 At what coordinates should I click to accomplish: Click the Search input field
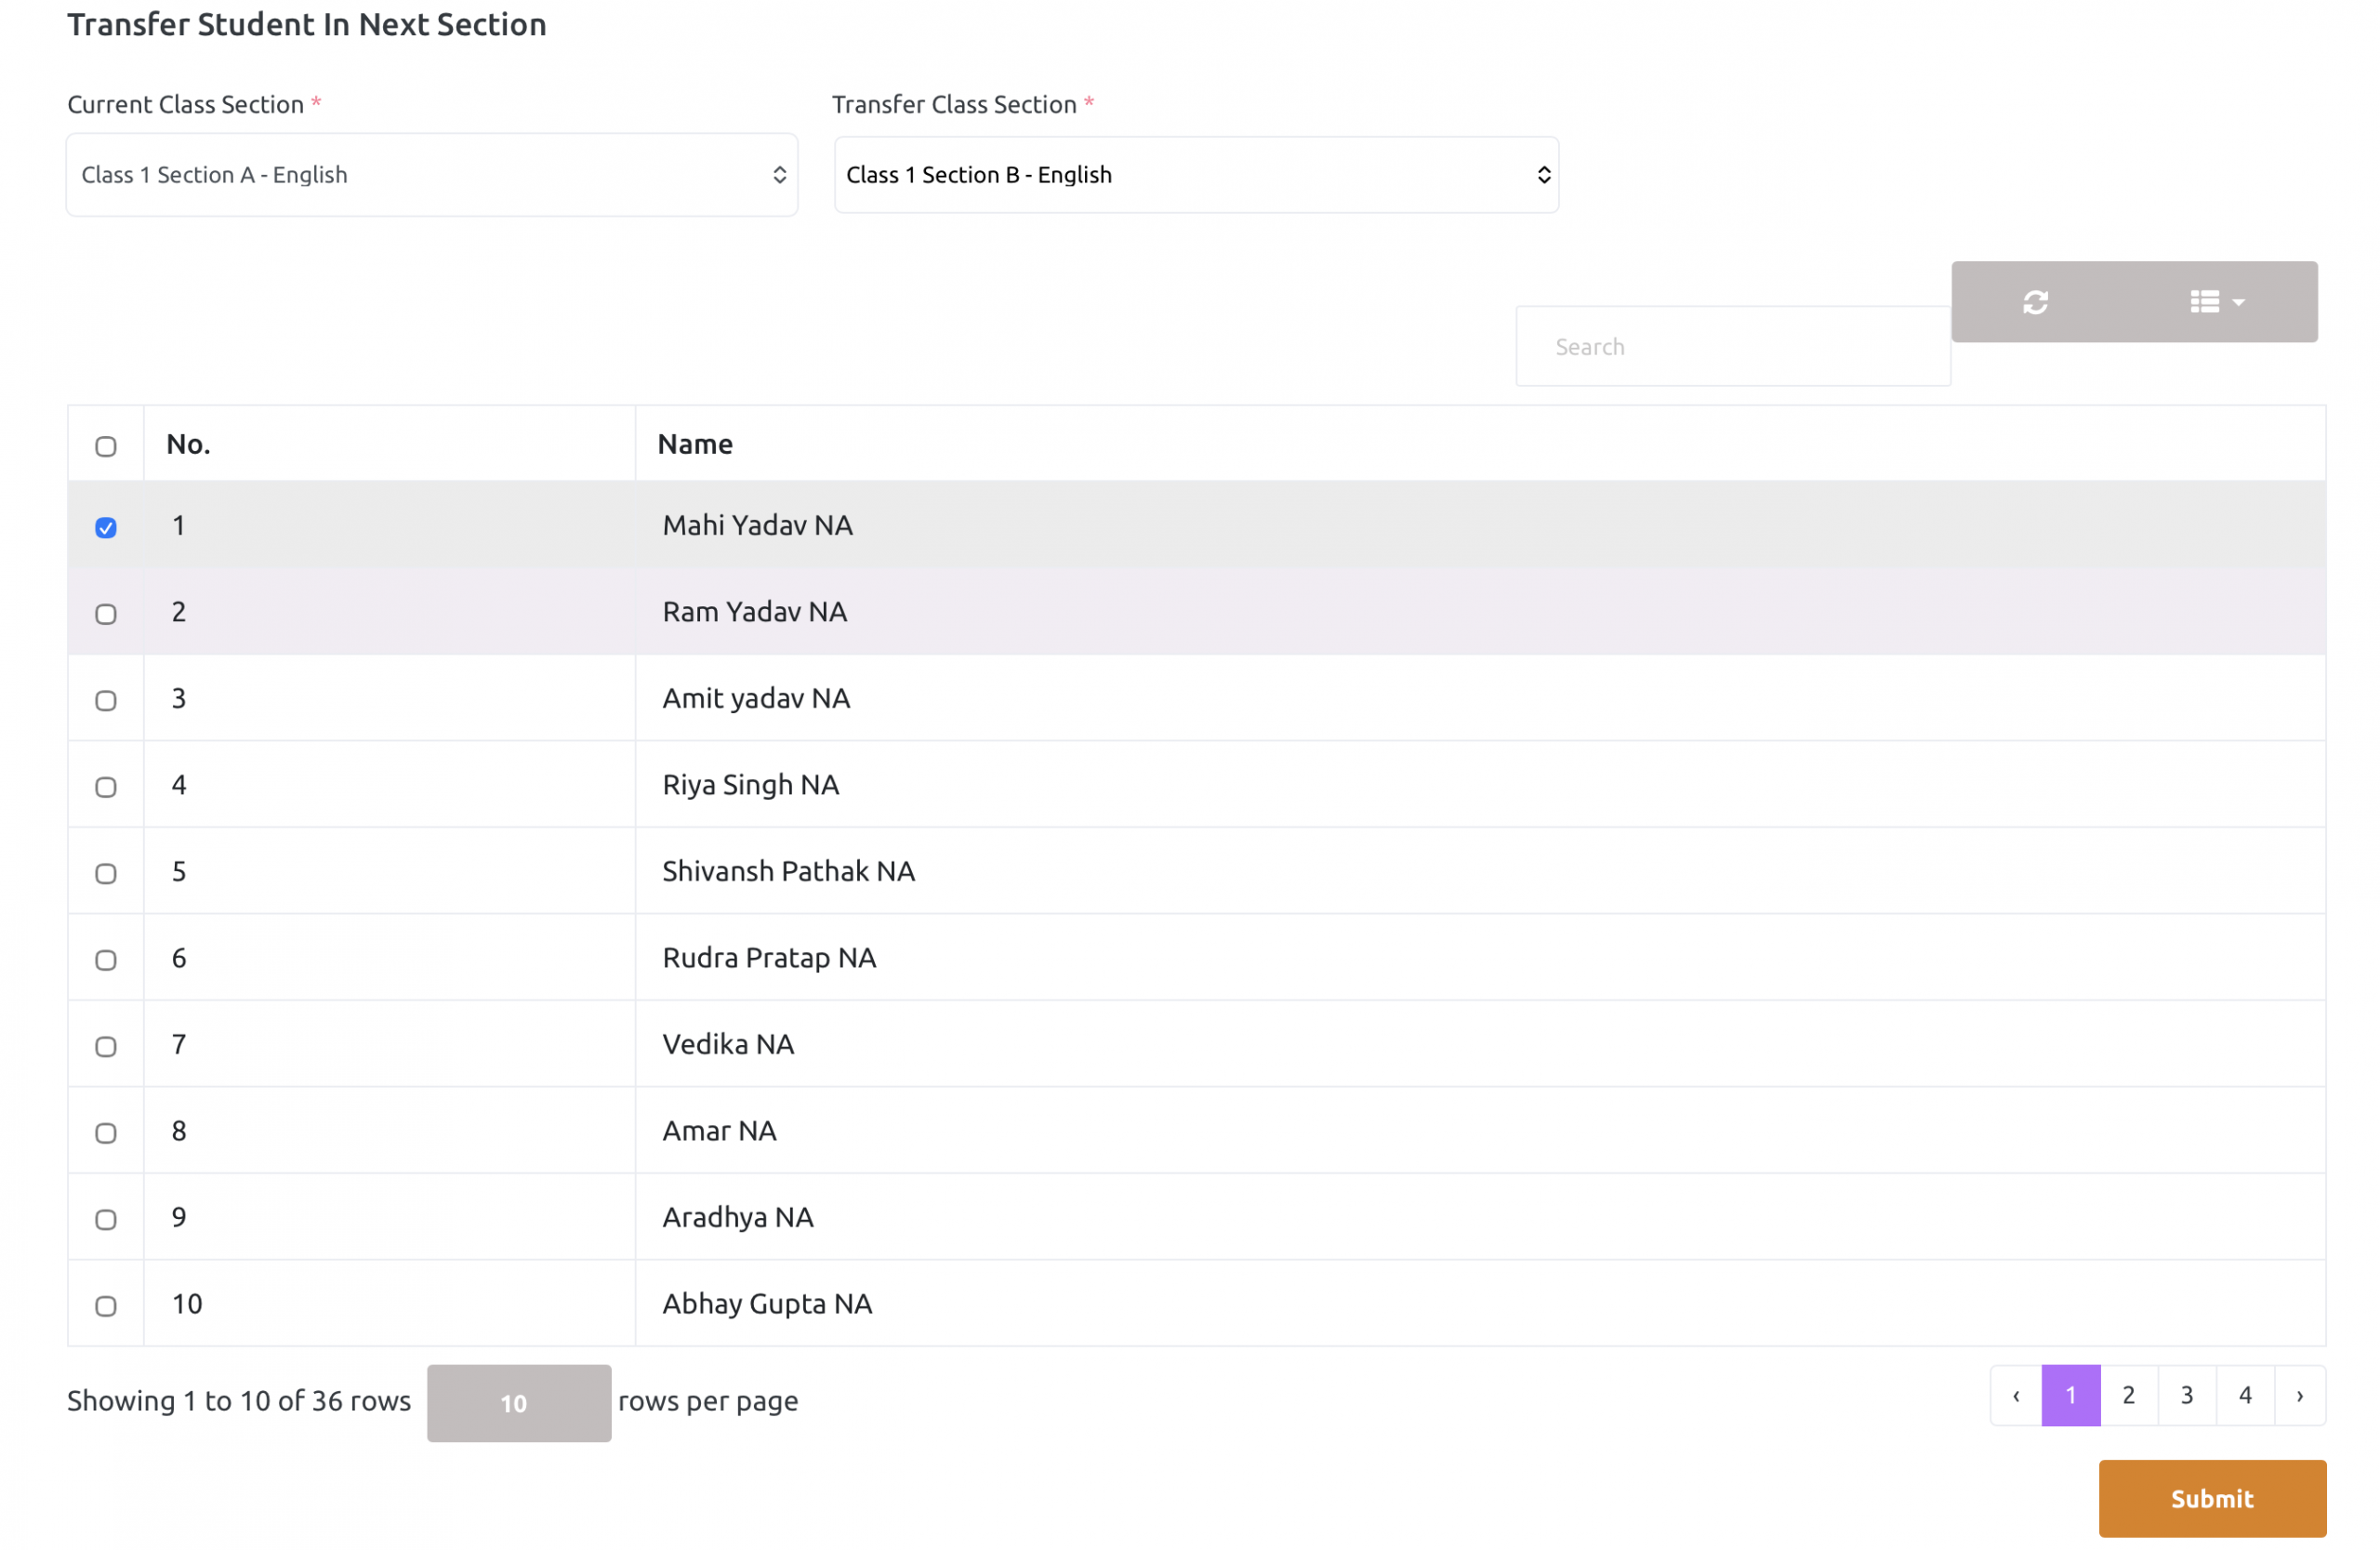coord(1732,347)
